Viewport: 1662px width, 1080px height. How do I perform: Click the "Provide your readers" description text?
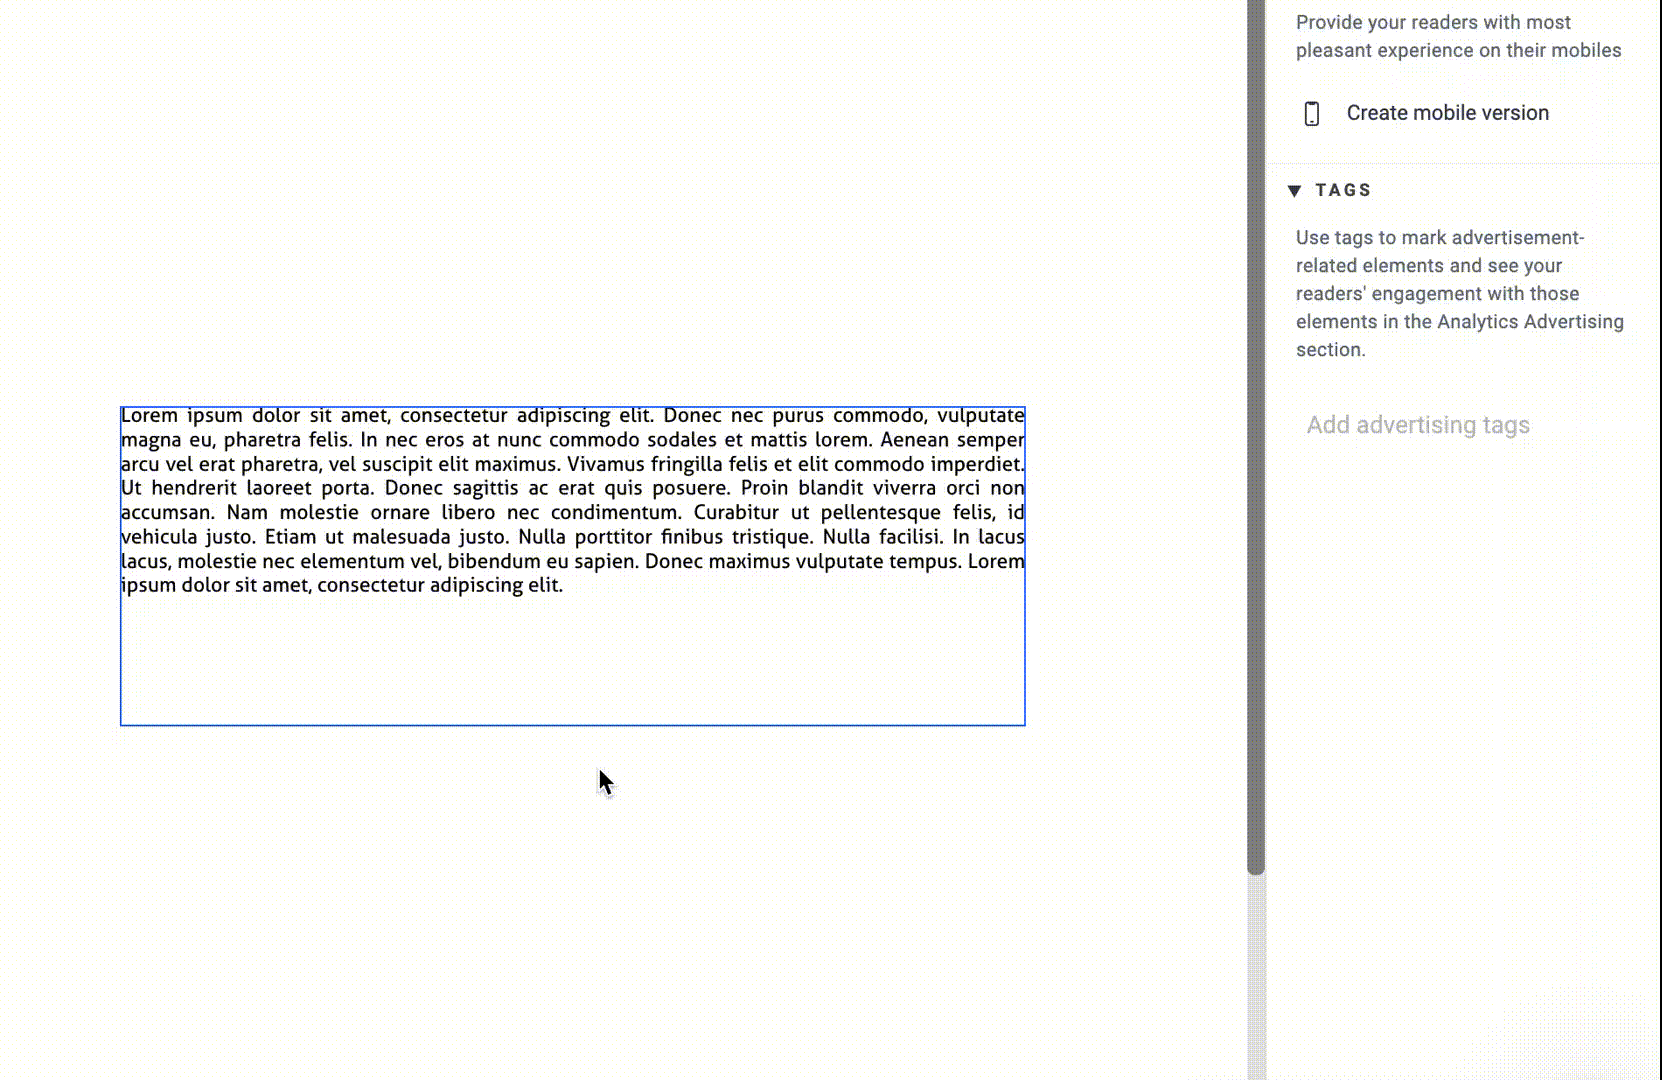coord(1458,36)
